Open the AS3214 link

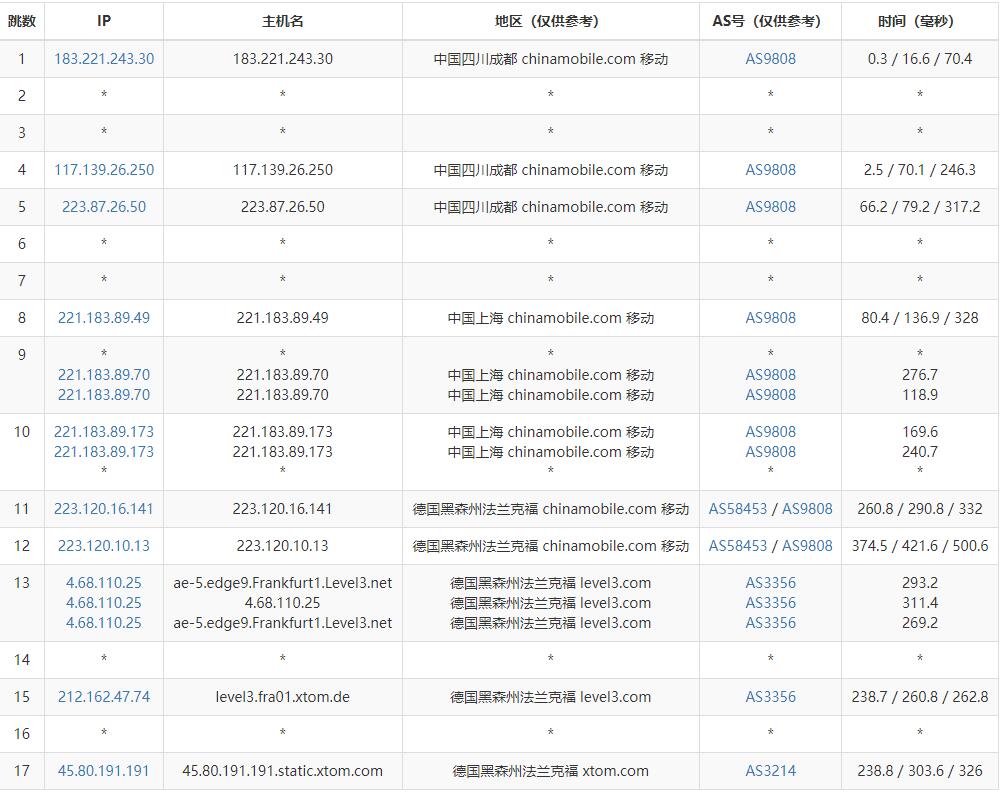pos(770,771)
